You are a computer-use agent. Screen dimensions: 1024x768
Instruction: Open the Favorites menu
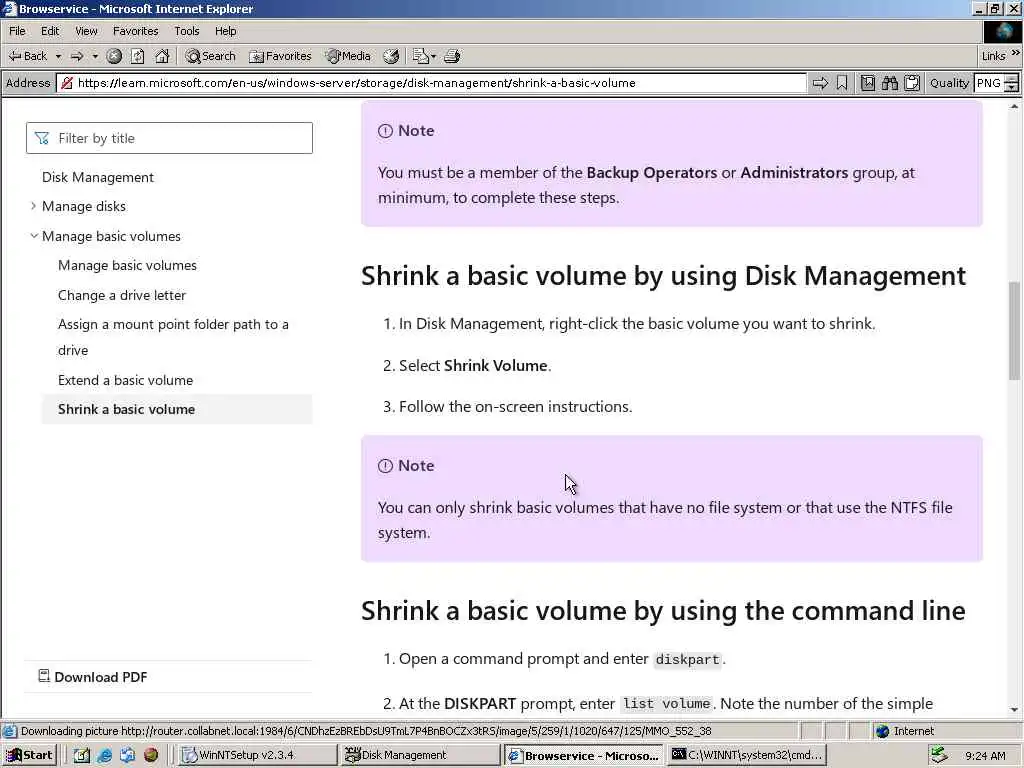(135, 31)
